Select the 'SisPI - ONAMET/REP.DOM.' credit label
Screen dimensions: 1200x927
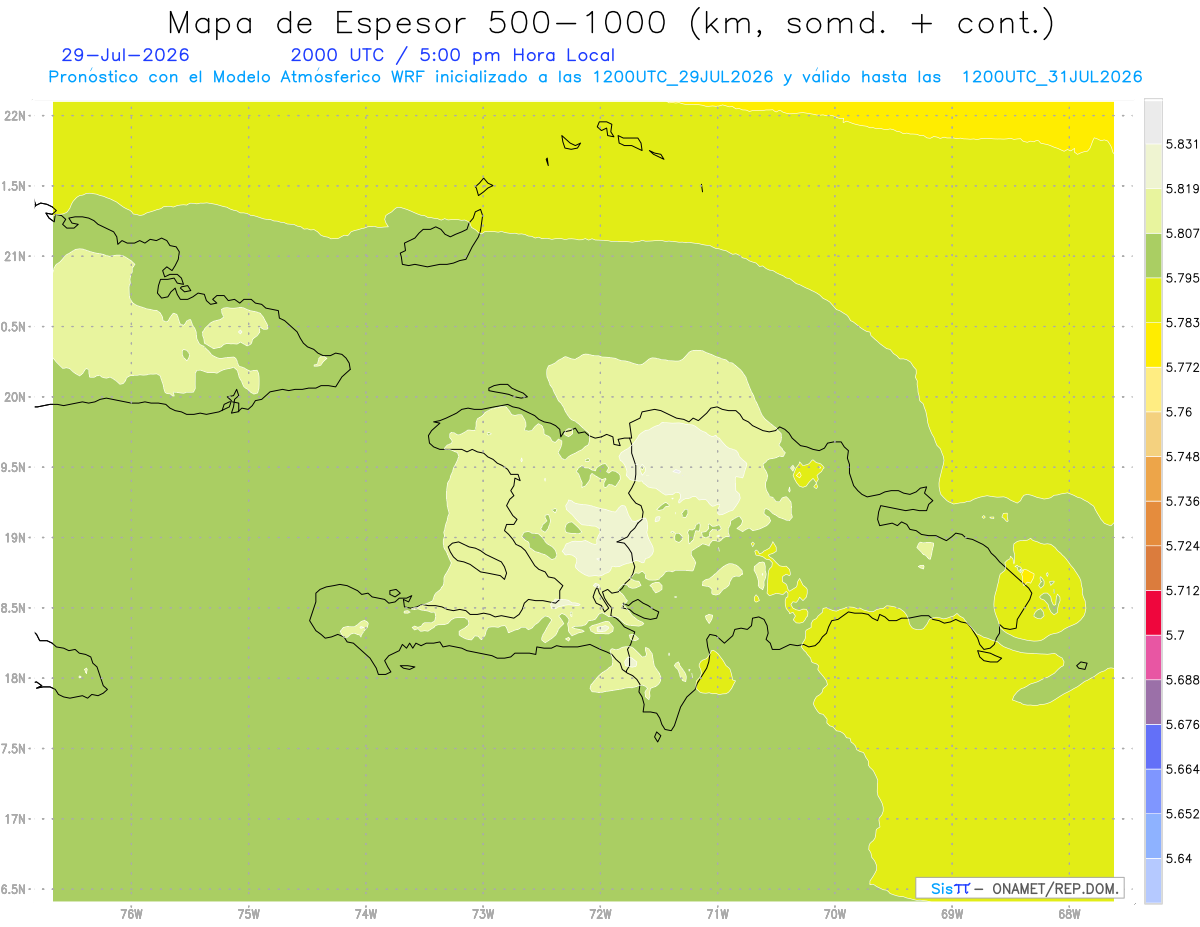1020,888
